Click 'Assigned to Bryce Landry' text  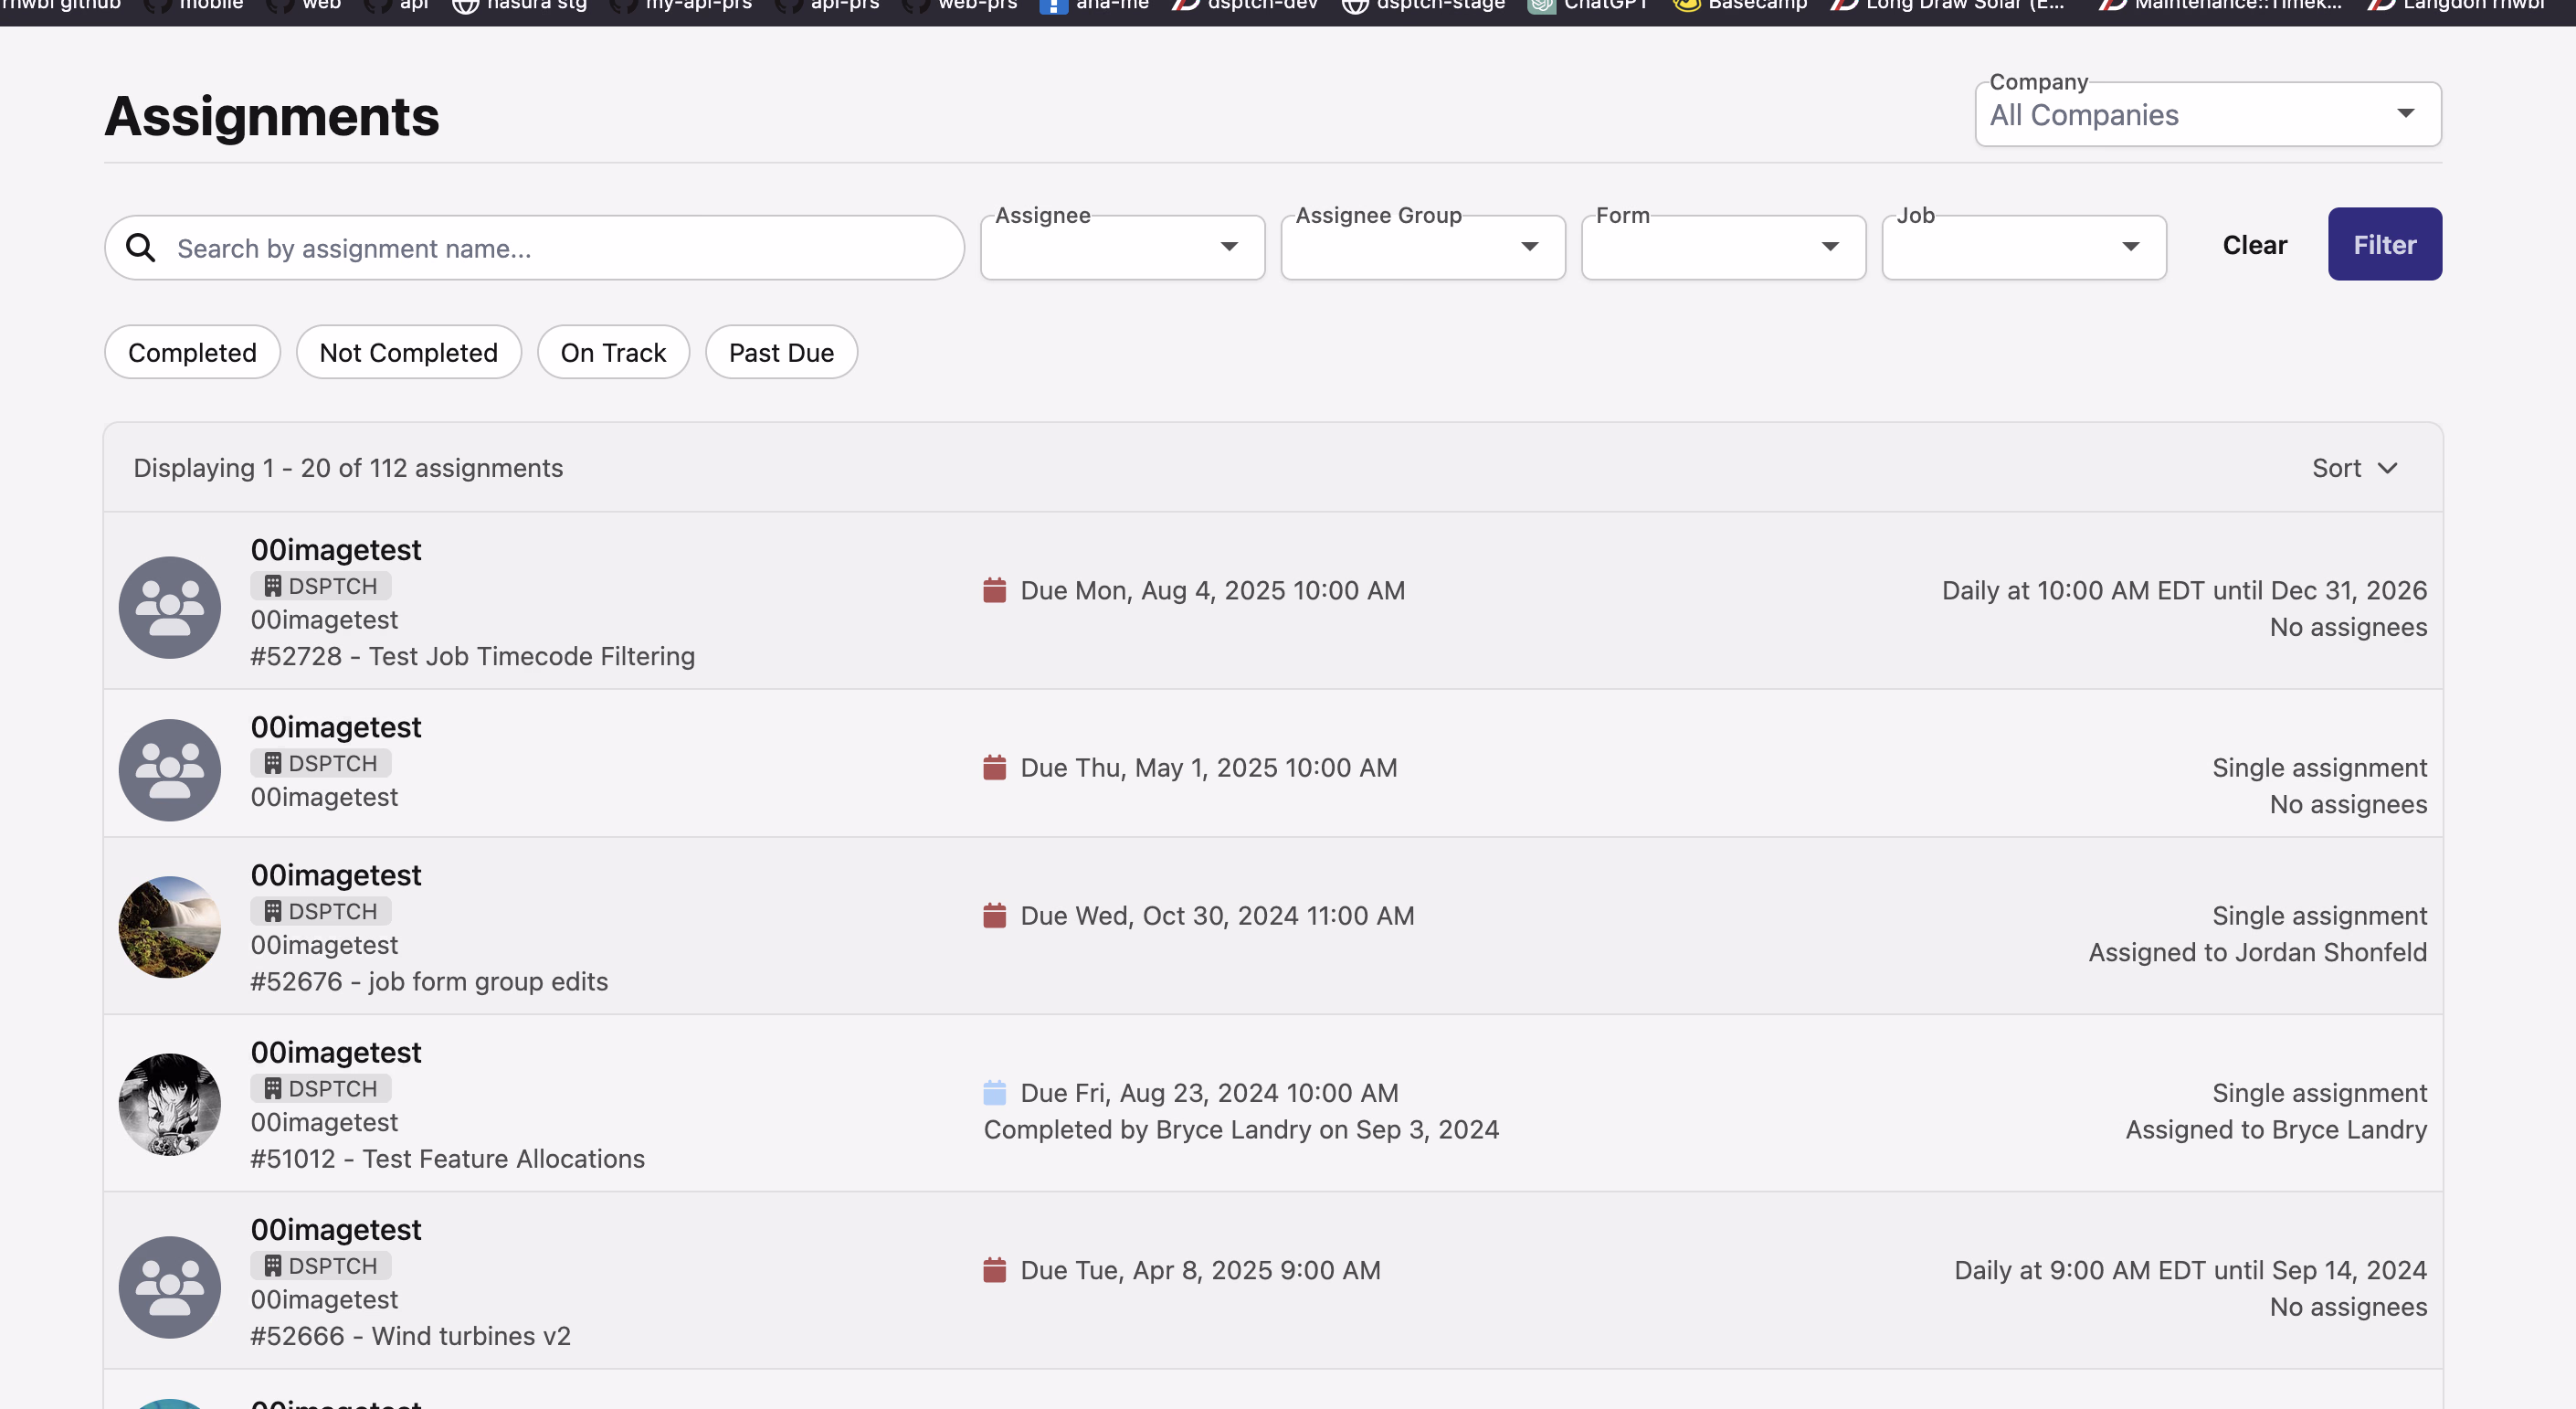point(2276,1129)
